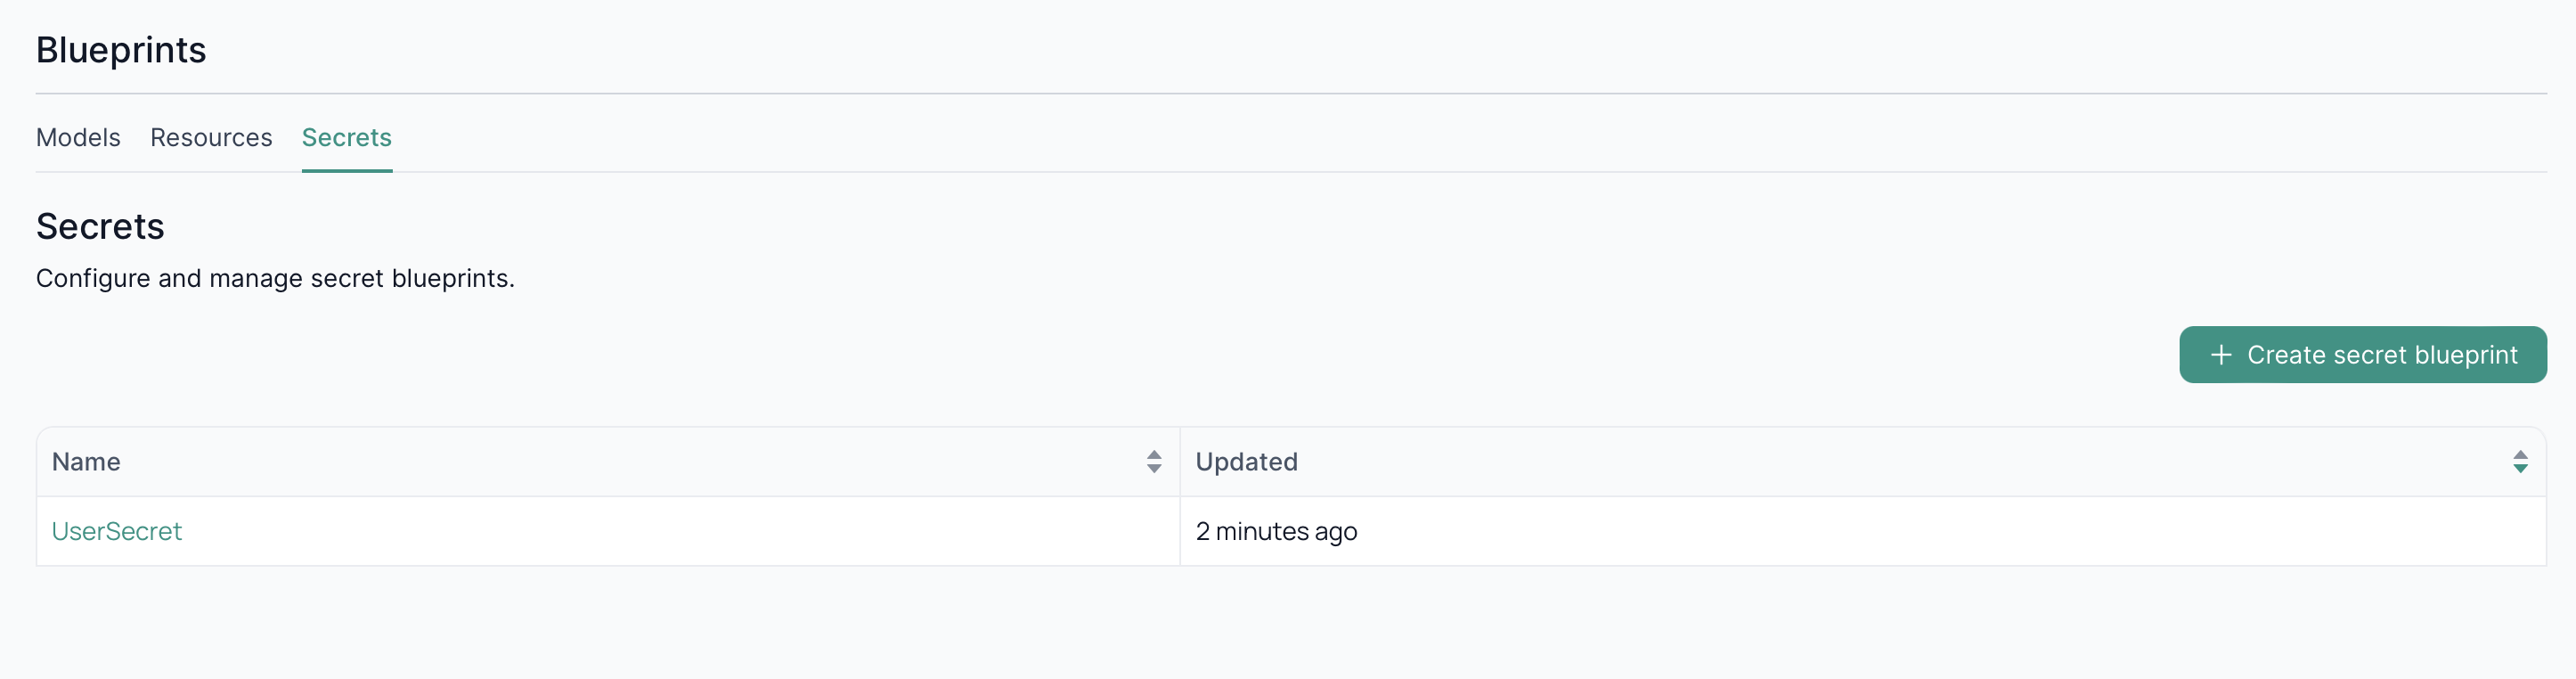Image resolution: width=2576 pixels, height=679 pixels.
Task: Click the 'Configure and manage secret blueprints' text
Action: click(x=275, y=278)
